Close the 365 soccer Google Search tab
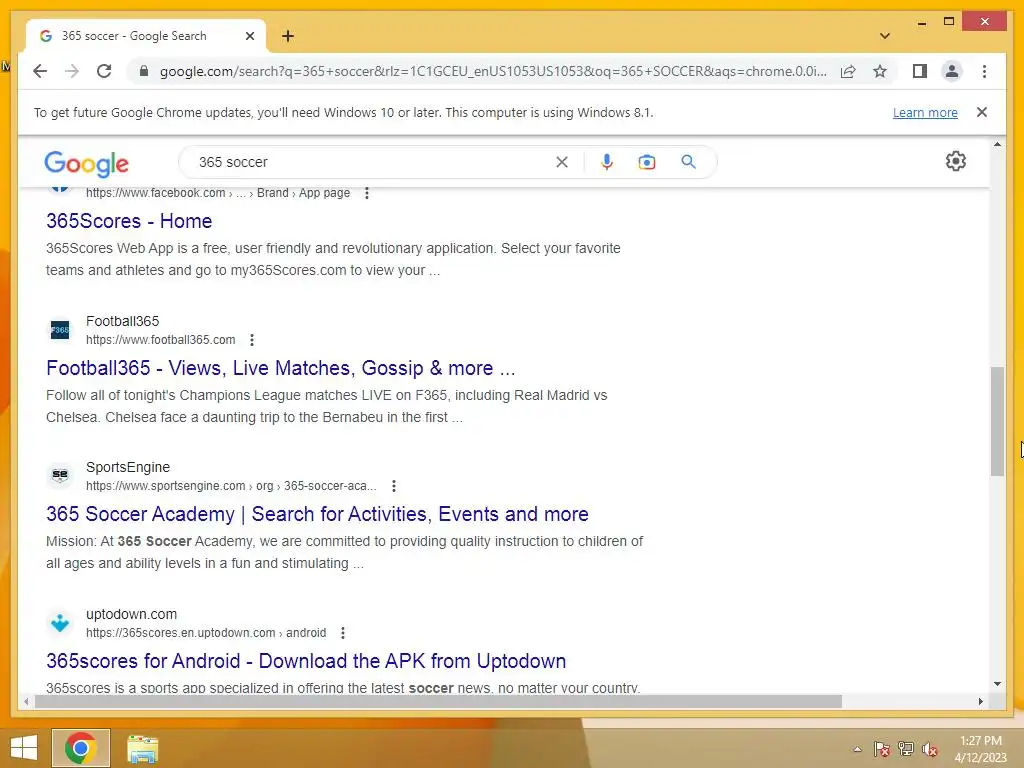1024x768 pixels. 249,36
